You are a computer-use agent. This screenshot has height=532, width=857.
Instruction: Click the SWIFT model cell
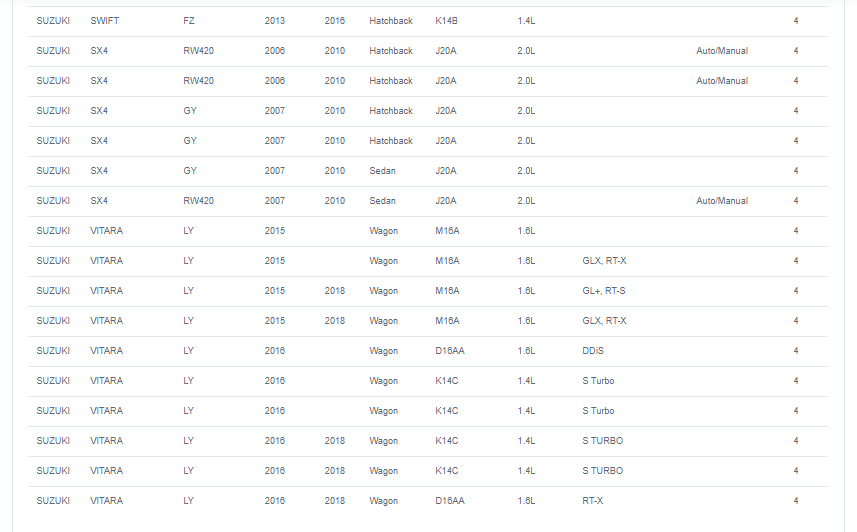click(104, 21)
